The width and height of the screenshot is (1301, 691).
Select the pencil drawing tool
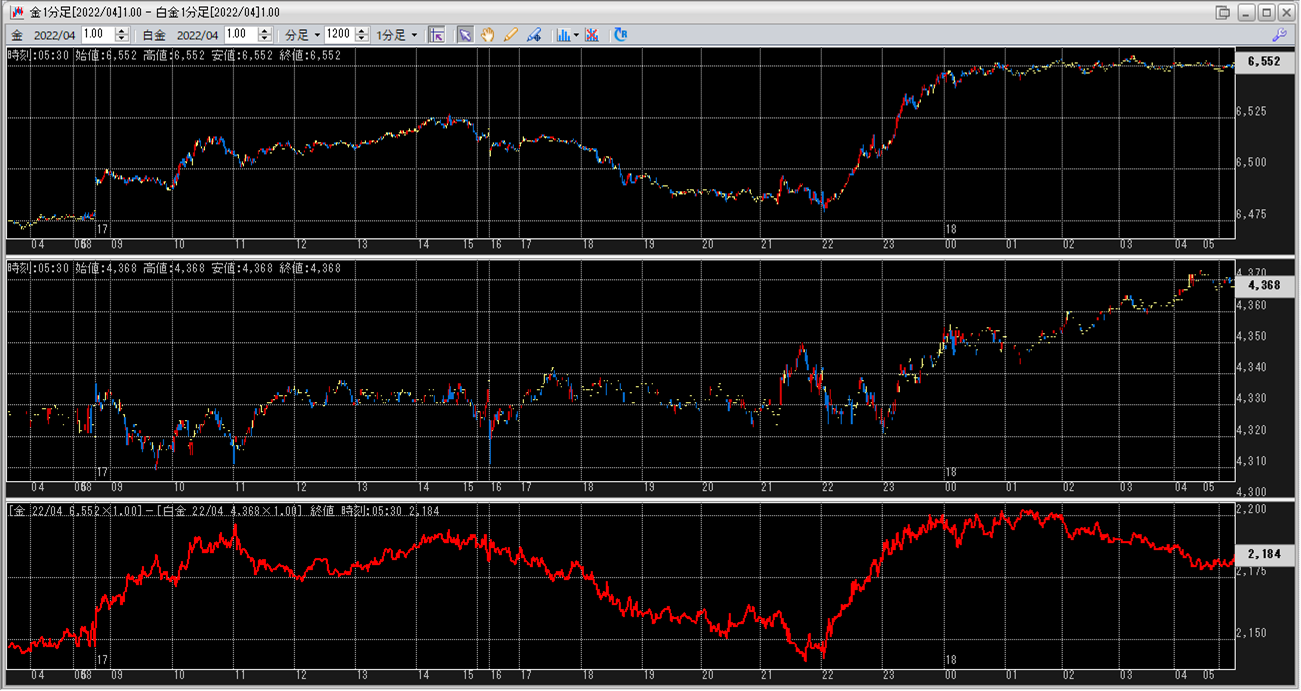[x=511, y=34]
